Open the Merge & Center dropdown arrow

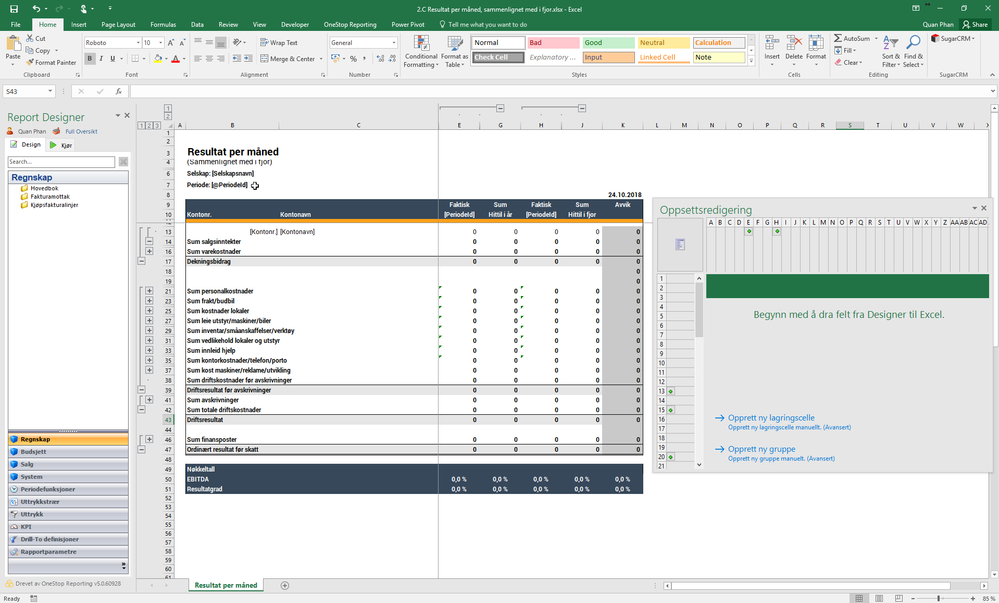(x=320, y=59)
